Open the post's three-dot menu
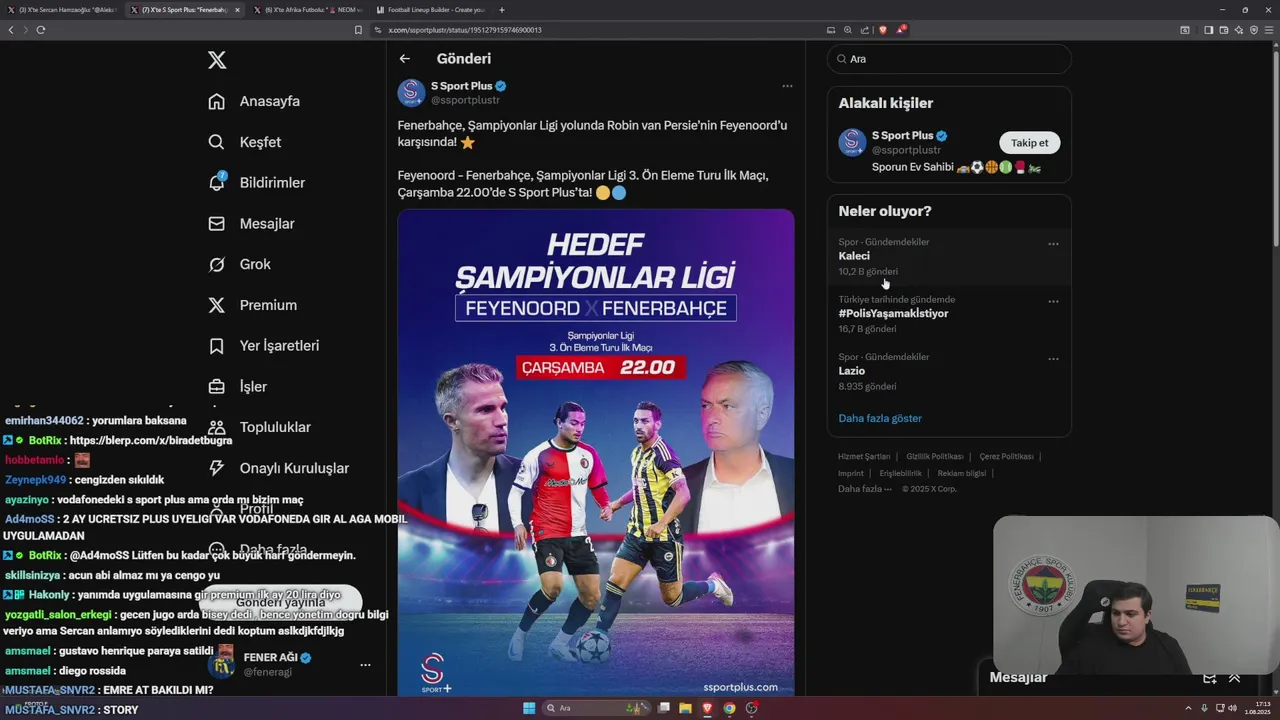This screenshot has height=720, width=1280. [787, 86]
